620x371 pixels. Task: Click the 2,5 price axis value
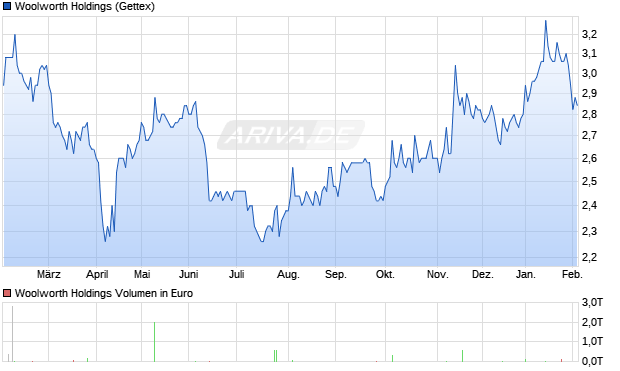(589, 182)
